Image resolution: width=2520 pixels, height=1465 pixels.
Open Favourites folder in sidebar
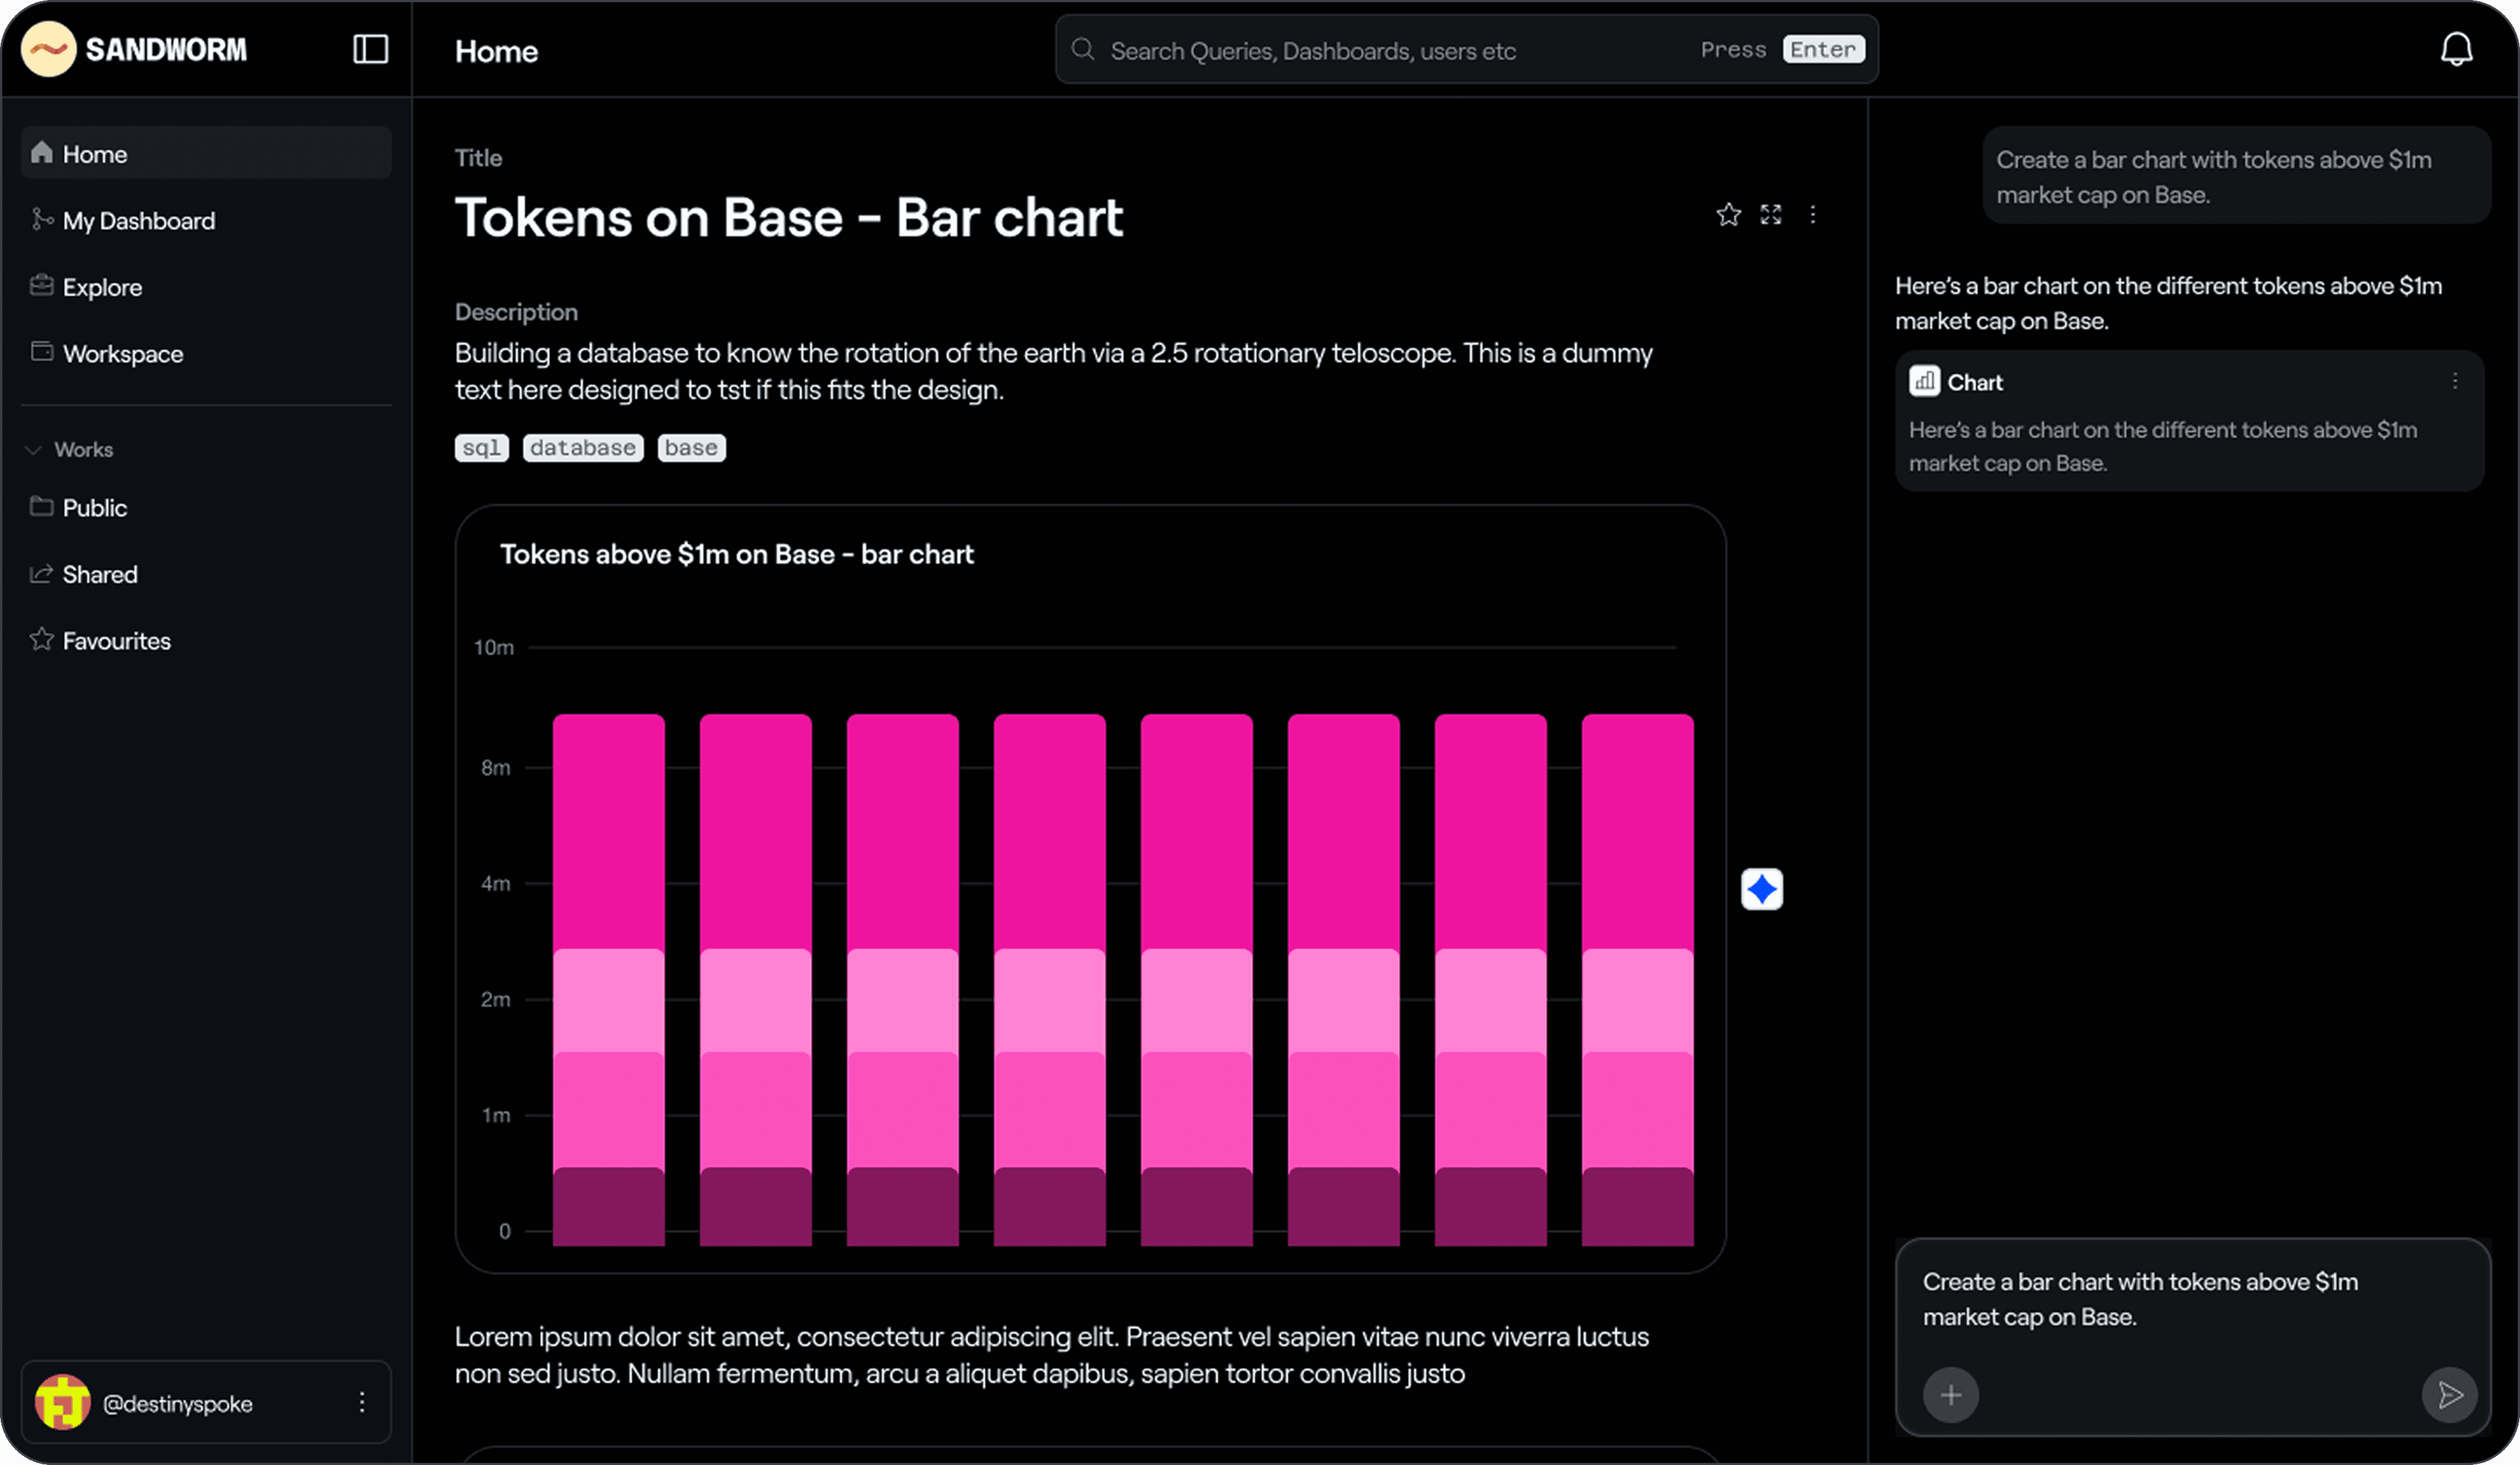point(116,641)
